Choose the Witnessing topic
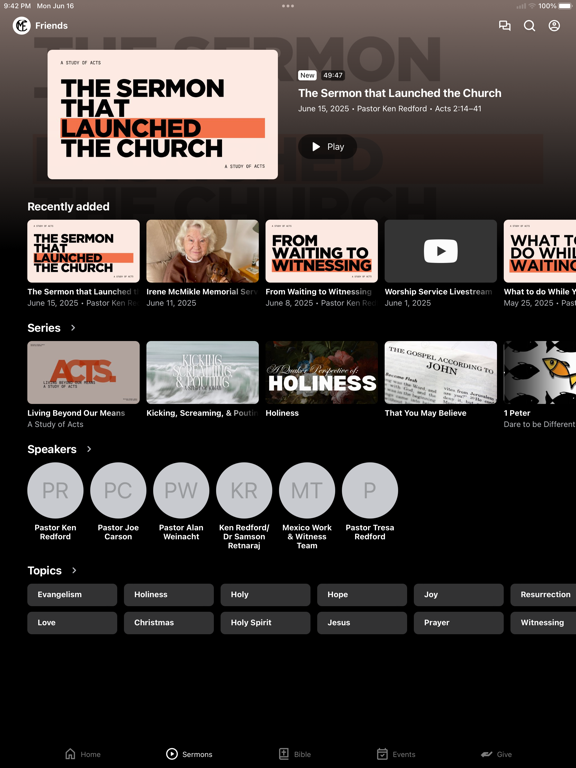Image resolution: width=576 pixels, height=768 pixels. [x=543, y=623]
